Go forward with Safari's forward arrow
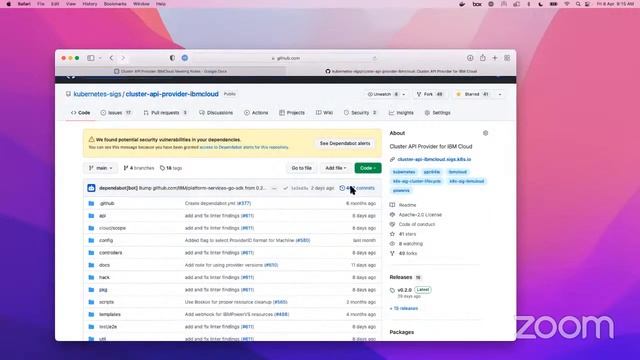Screen dimensions: 640x360 coord(123,58)
